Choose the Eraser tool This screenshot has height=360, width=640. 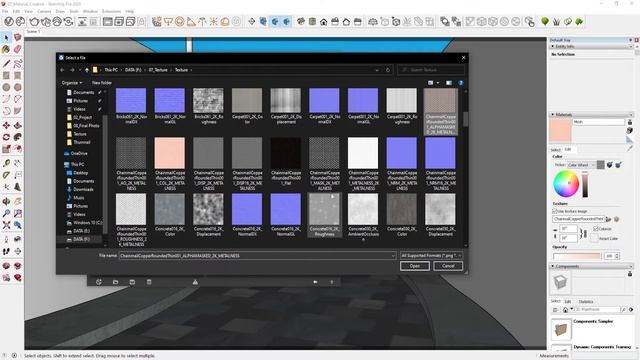click(18, 50)
